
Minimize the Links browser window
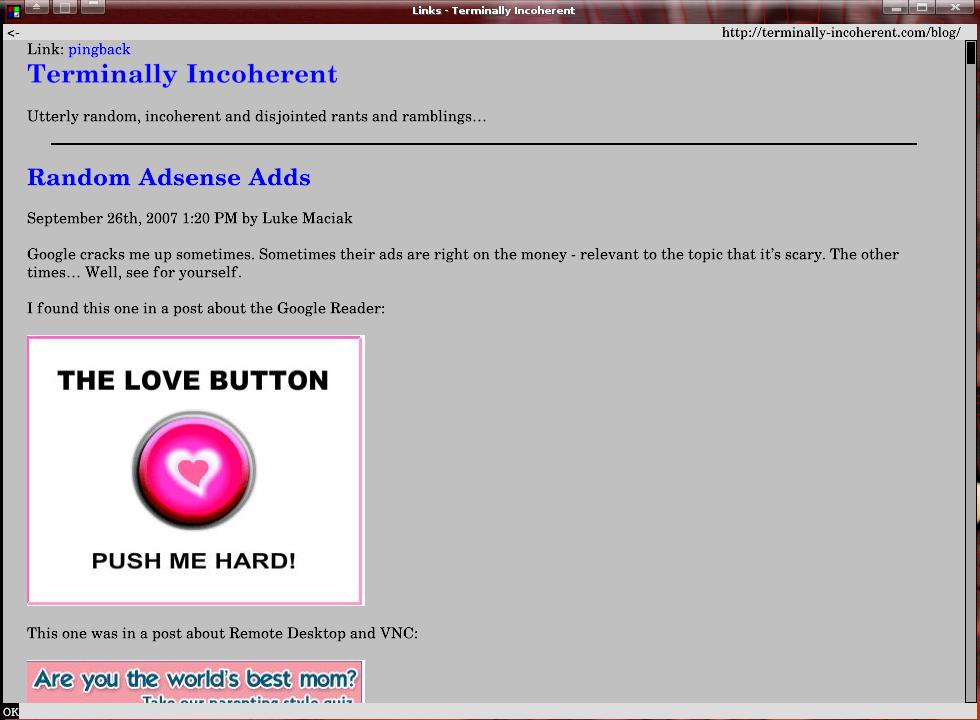click(895, 7)
